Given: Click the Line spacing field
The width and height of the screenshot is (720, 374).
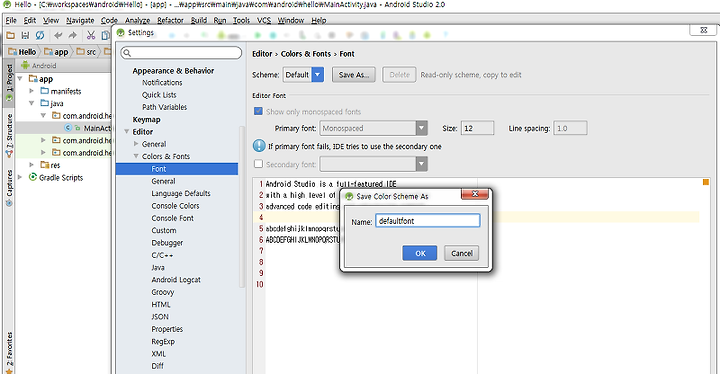Looking at the screenshot, I should tap(570, 128).
